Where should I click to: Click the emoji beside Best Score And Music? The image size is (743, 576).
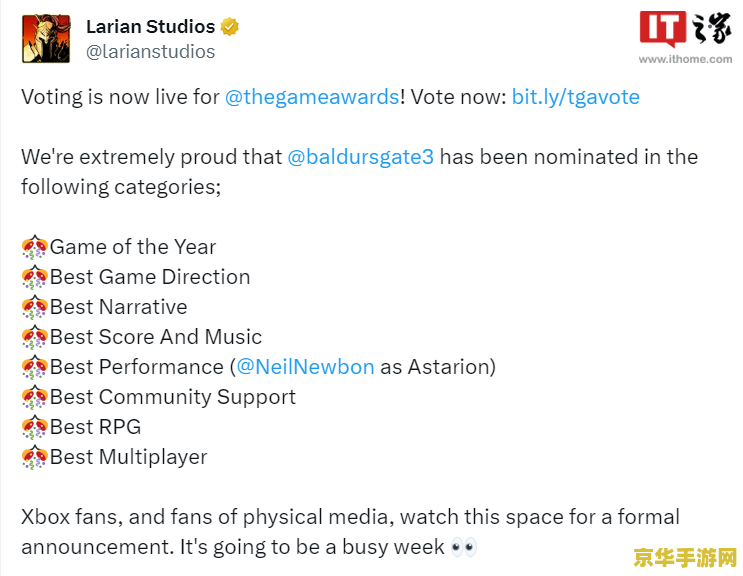34,337
